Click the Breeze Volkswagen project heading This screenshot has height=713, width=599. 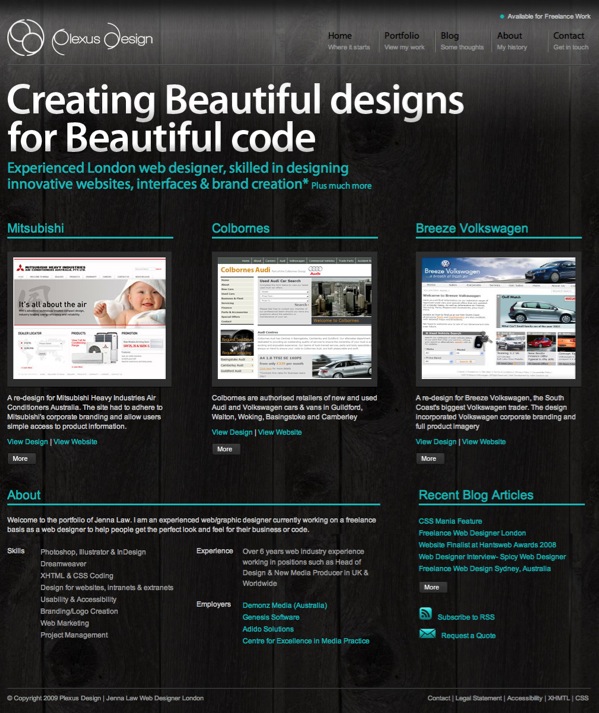472,228
